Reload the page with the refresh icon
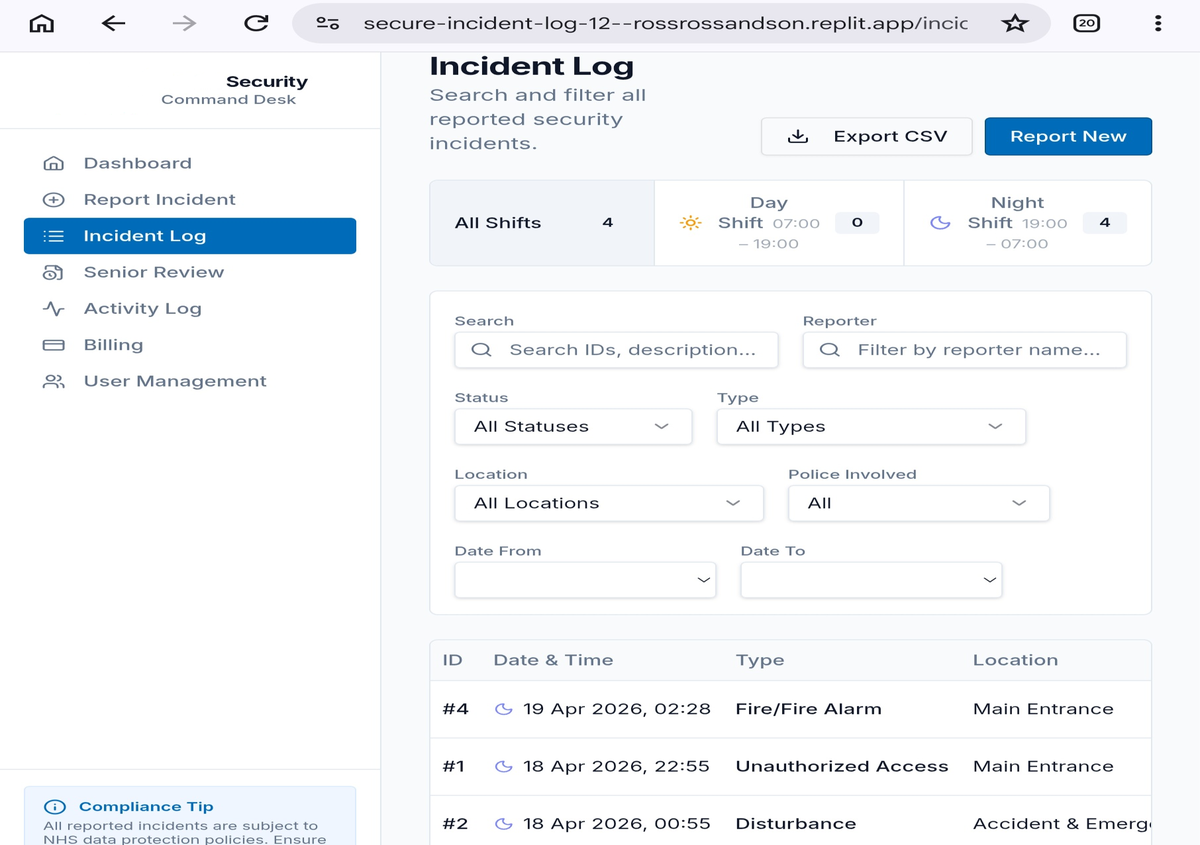 click(257, 23)
